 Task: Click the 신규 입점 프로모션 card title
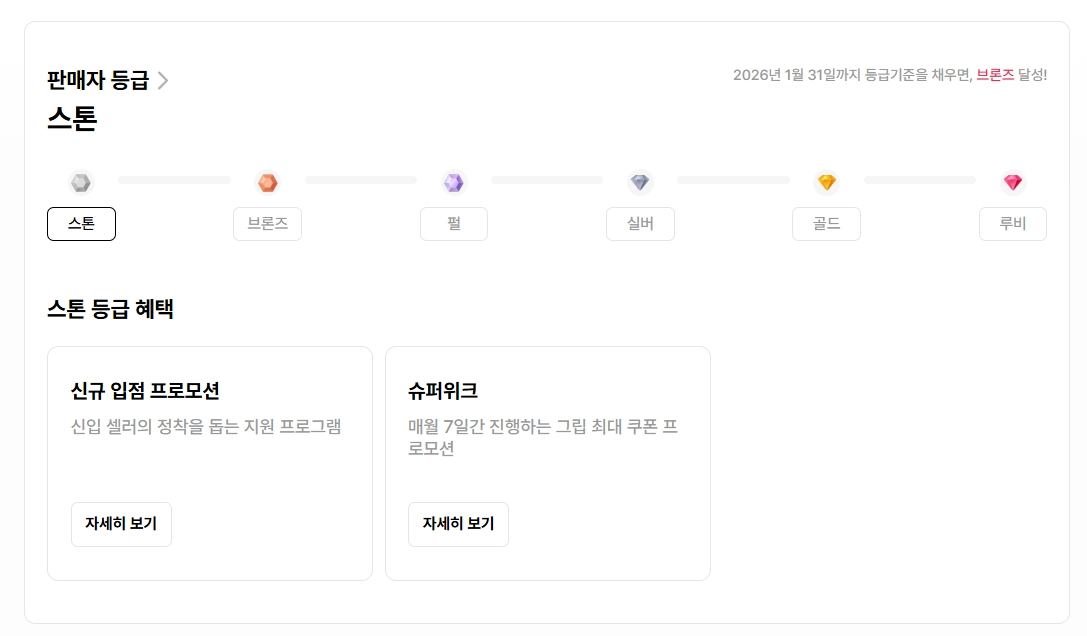[145, 390]
